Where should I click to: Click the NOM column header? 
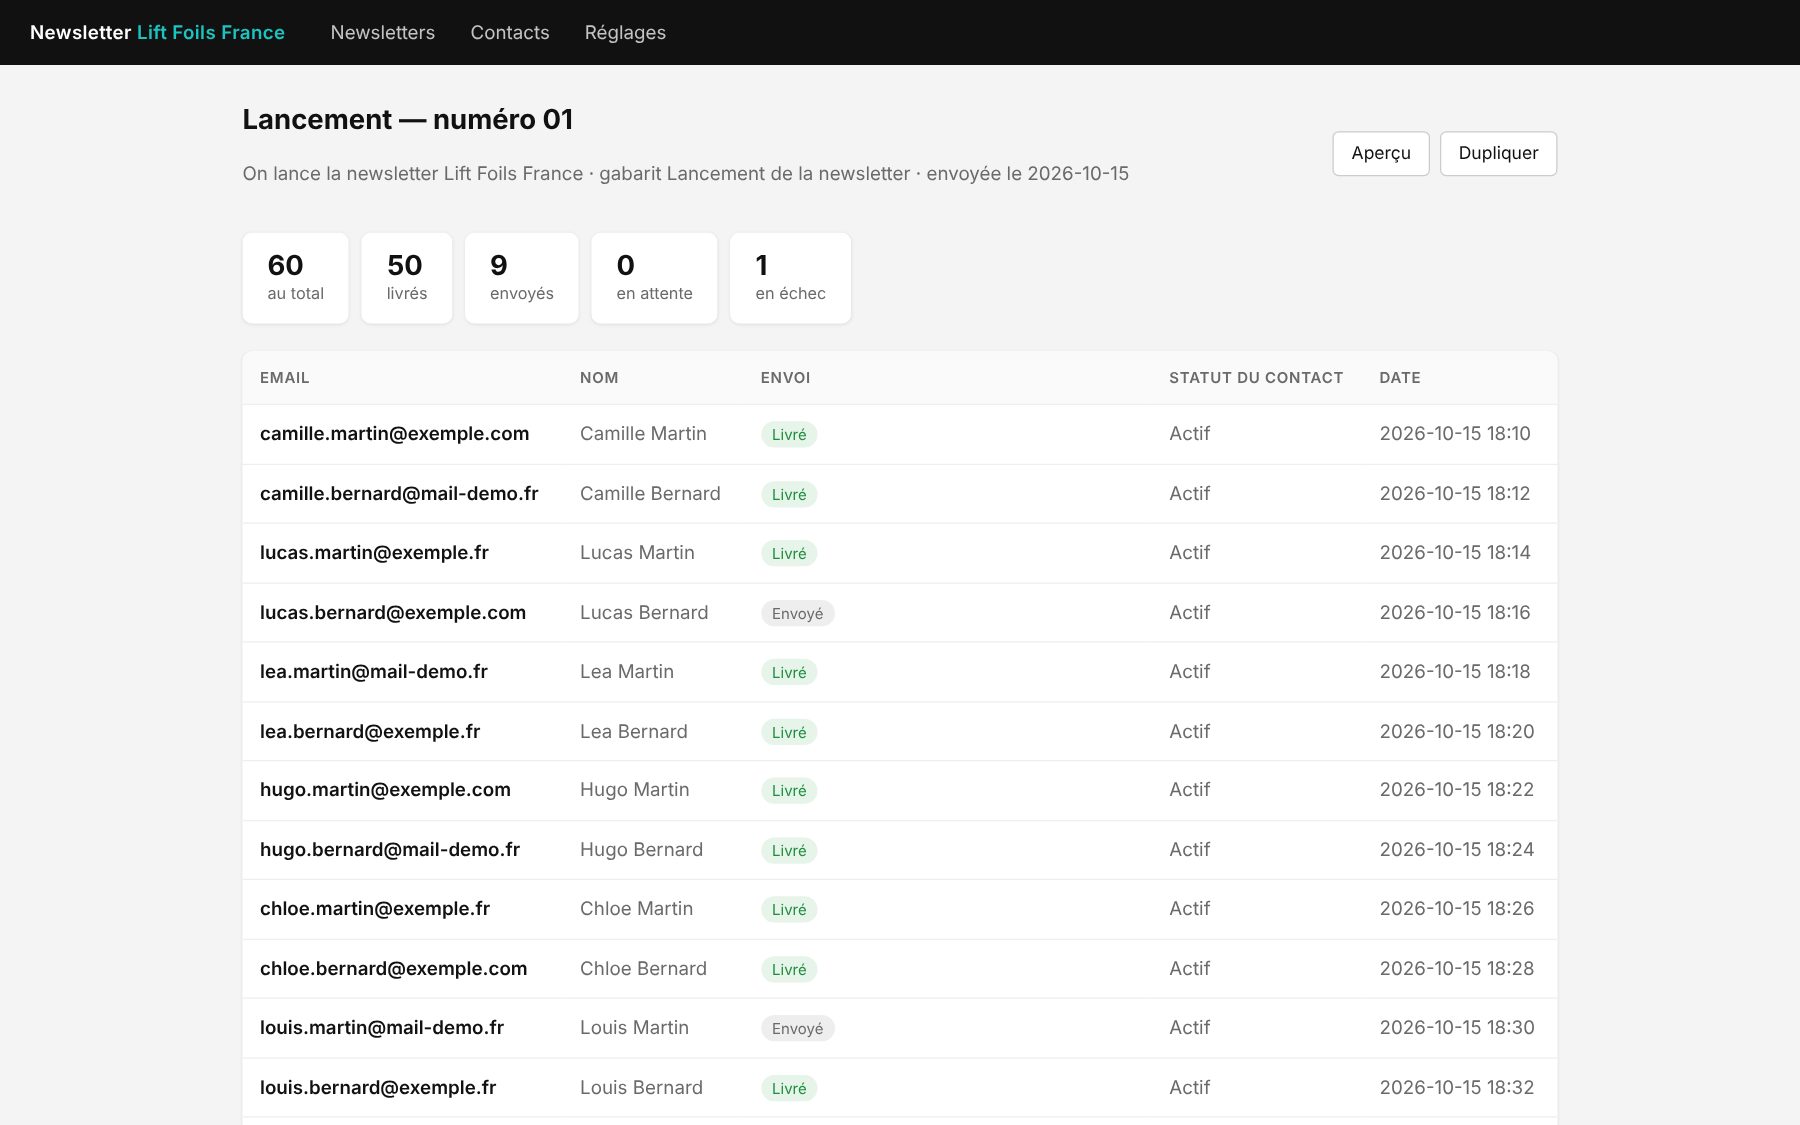pyautogui.click(x=599, y=378)
